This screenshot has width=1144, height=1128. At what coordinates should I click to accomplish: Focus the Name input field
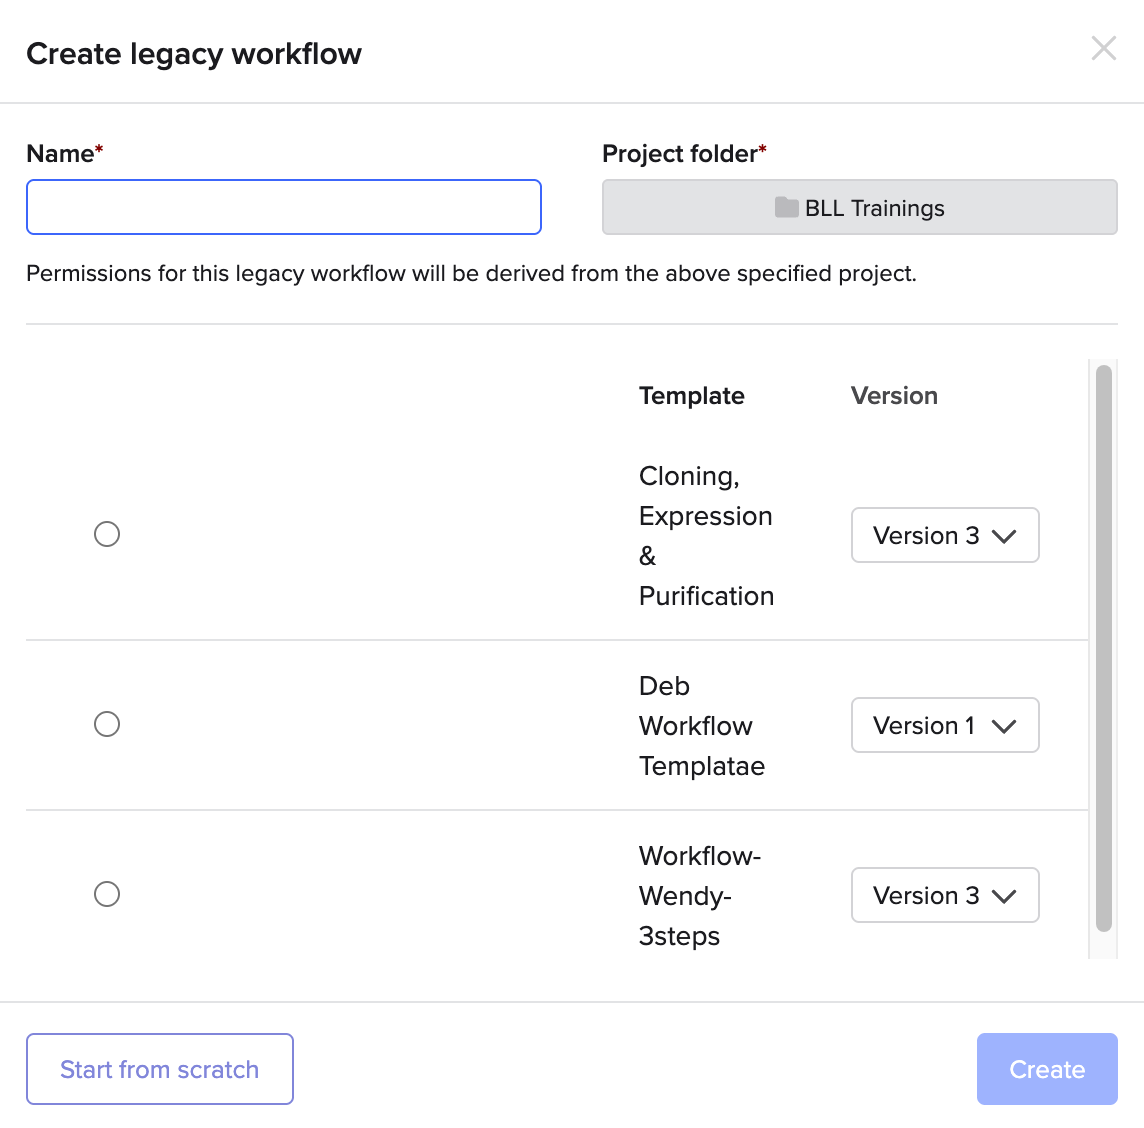pos(284,207)
